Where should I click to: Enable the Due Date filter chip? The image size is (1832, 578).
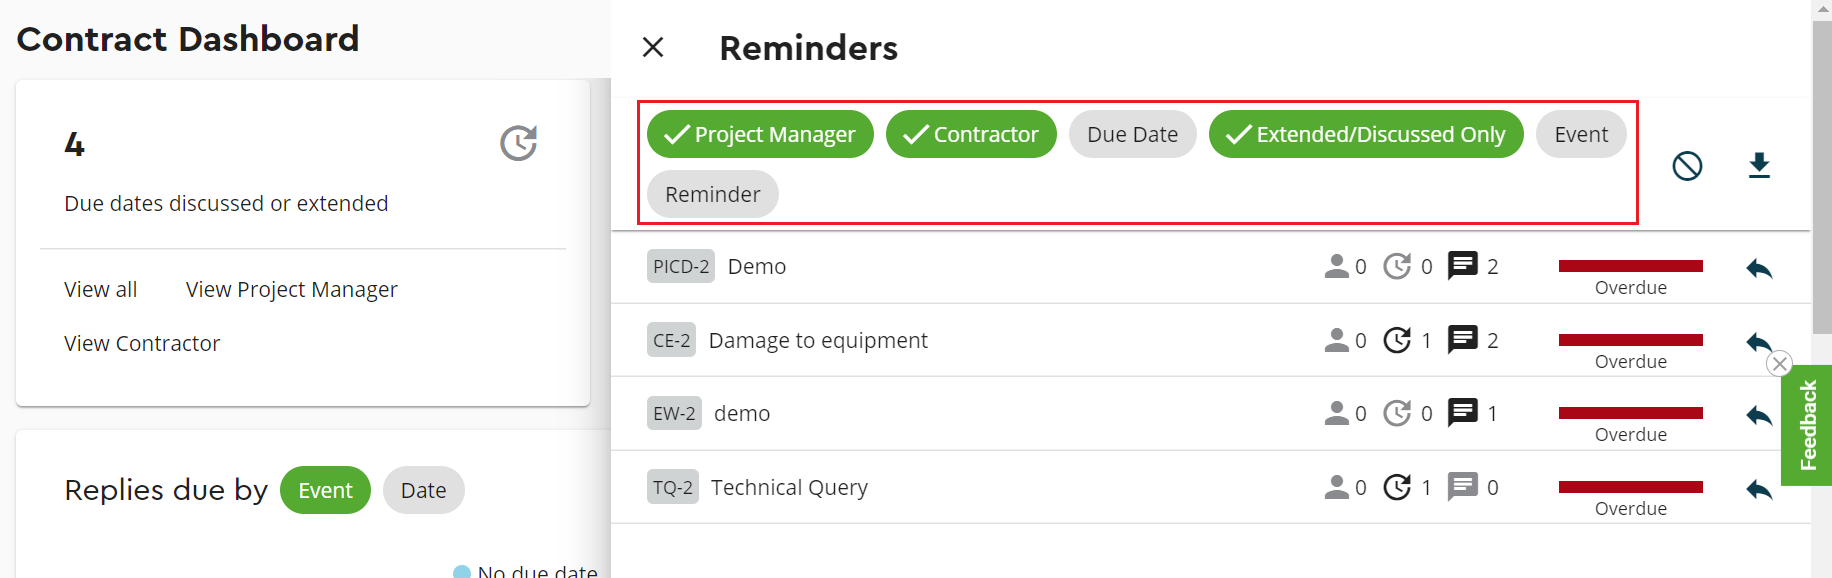tap(1132, 134)
